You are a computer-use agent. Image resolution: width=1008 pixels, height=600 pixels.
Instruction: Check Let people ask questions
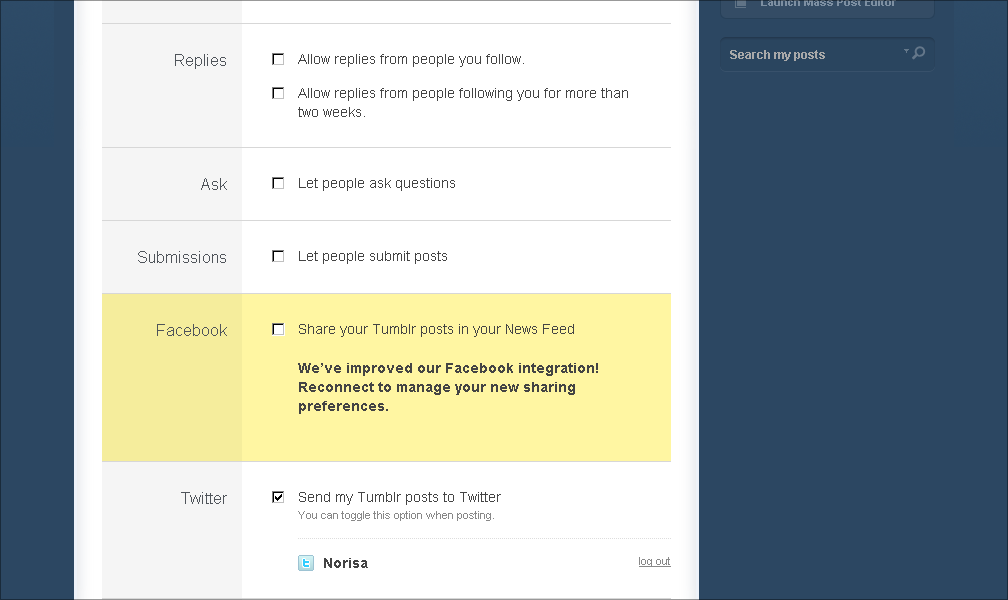click(278, 183)
